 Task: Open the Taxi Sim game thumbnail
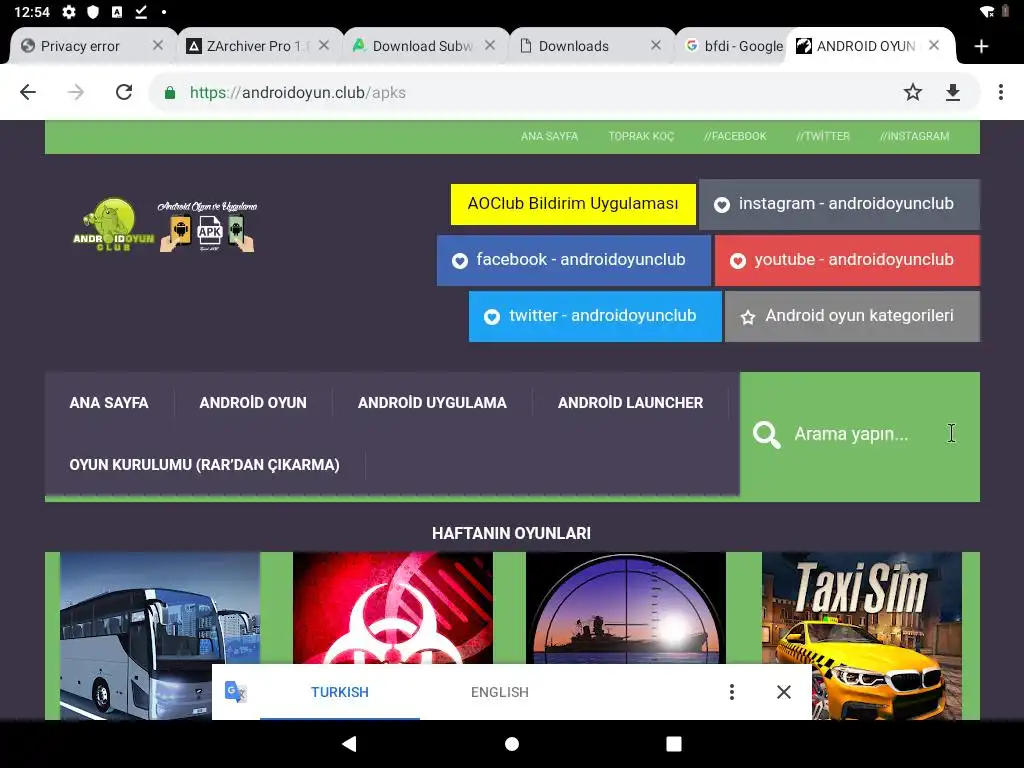pyautogui.click(x=861, y=636)
